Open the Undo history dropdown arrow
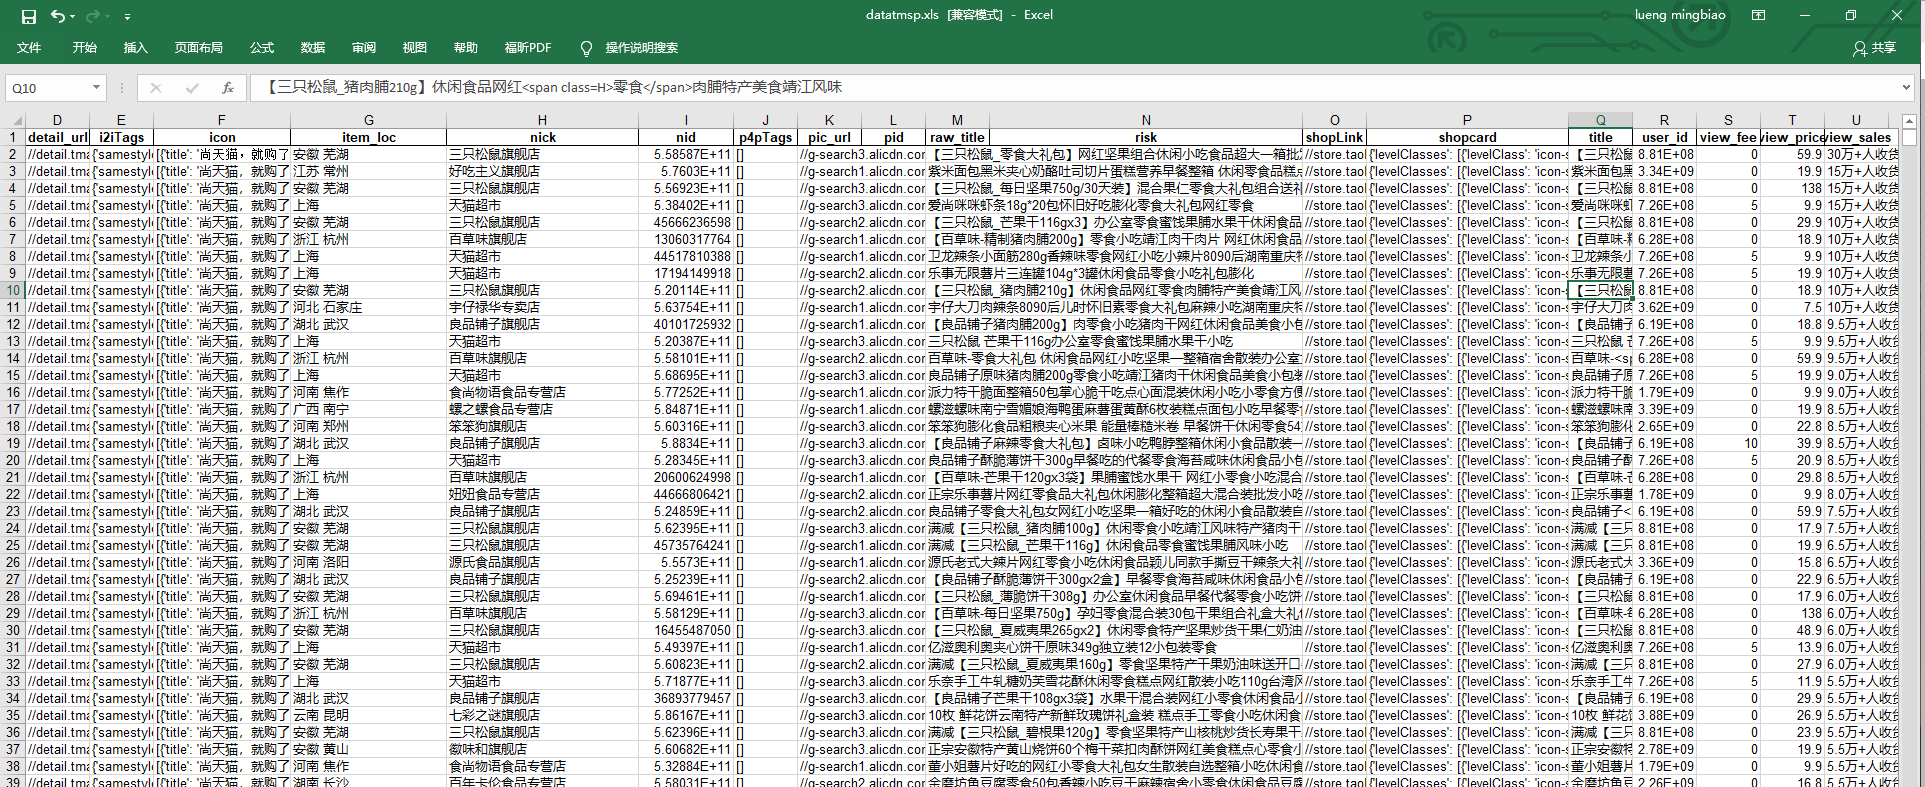The width and height of the screenshot is (1925, 787). (x=74, y=16)
